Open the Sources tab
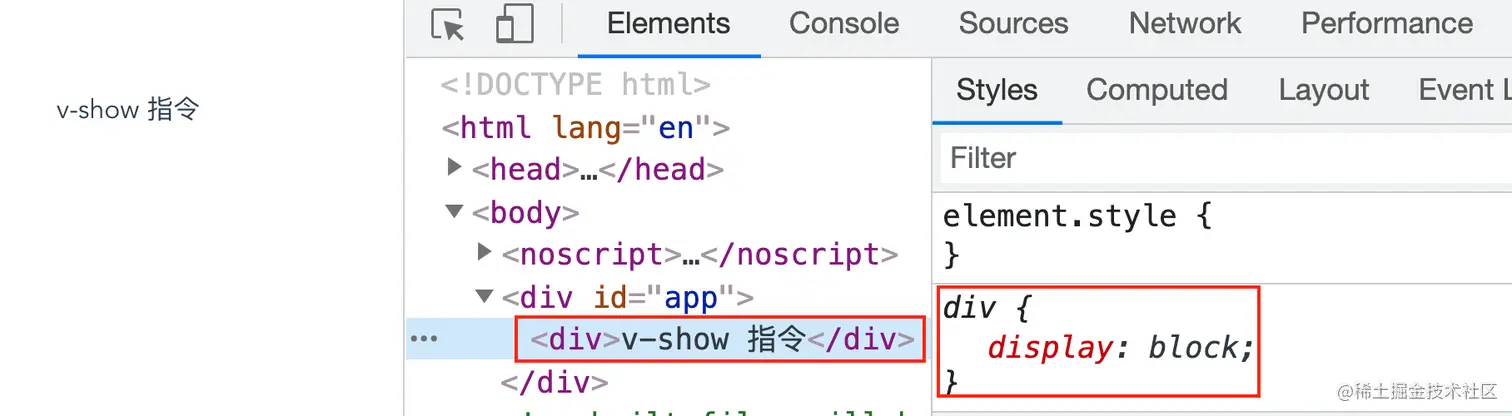The height and width of the screenshot is (416, 1512). coord(1013,24)
